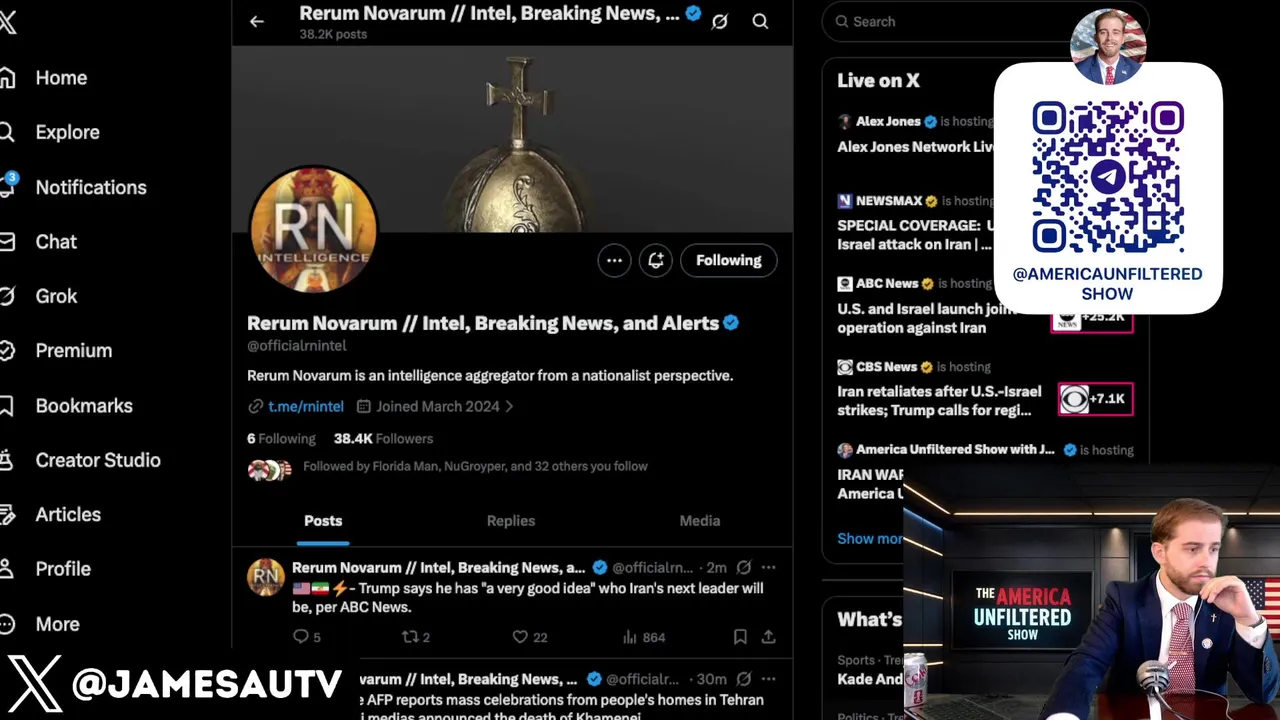Click Grok icon in profile header
This screenshot has height=720, width=1280.
[719, 21]
